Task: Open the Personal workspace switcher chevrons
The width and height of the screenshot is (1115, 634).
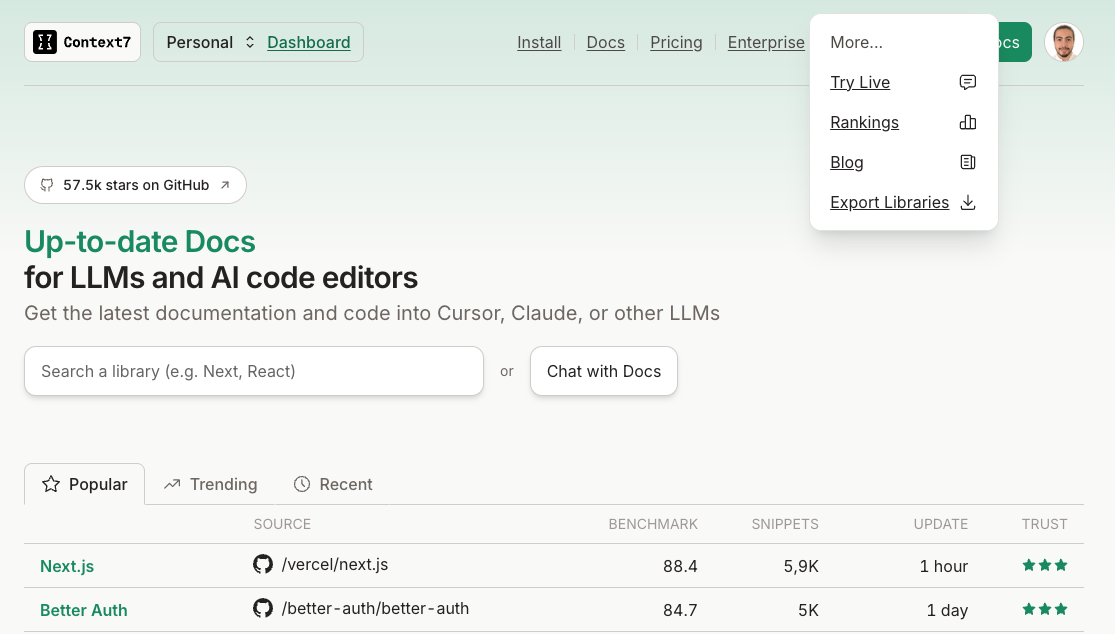Action: (x=250, y=43)
